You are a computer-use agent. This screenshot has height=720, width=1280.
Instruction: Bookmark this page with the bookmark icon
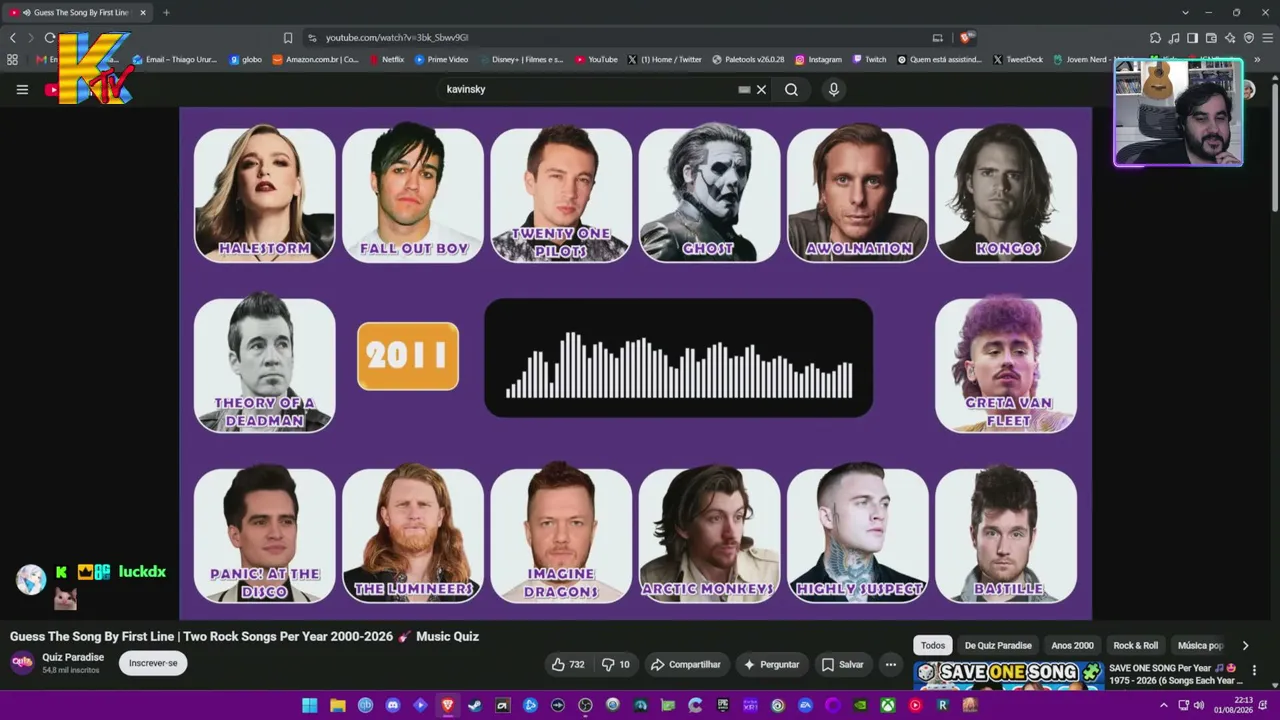click(x=288, y=38)
